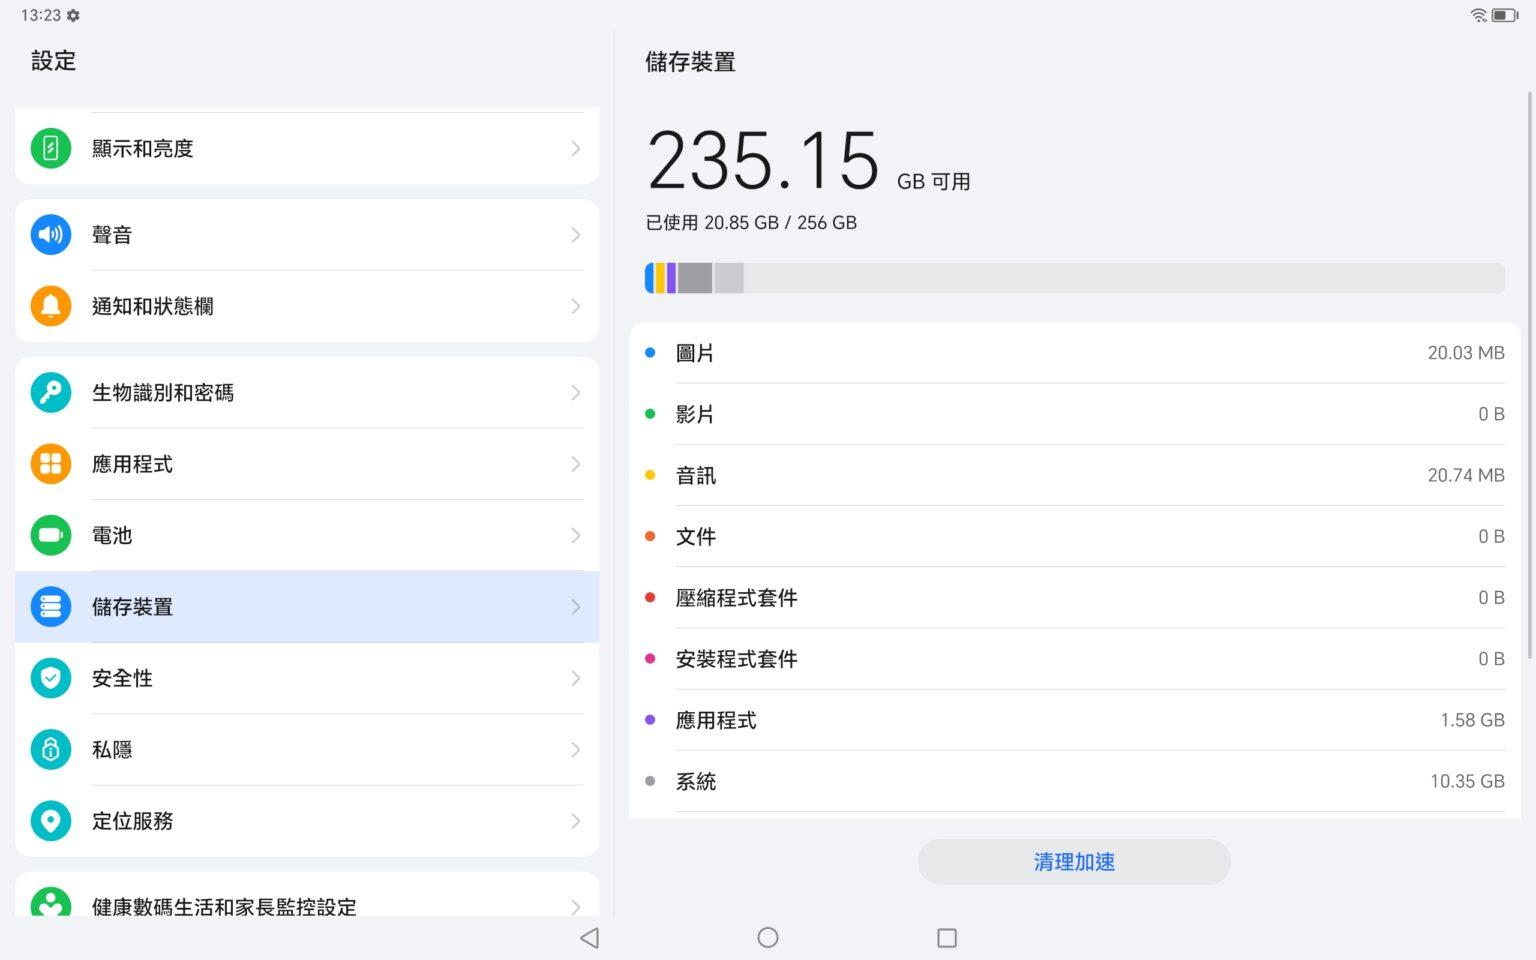Open the 電池 item via its right chevron
The height and width of the screenshot is (960, 1536).
click(x=575, y=535)
